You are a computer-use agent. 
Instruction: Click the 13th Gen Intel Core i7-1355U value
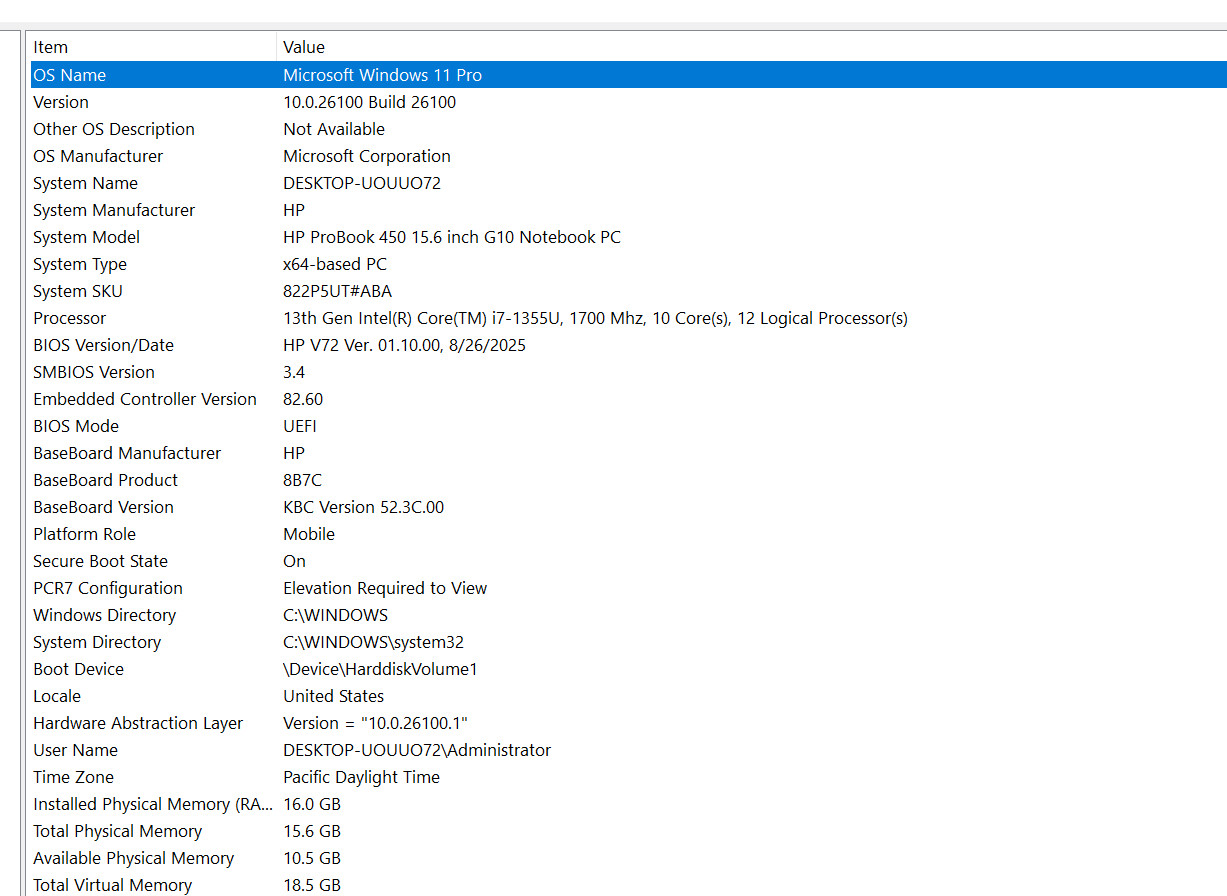coord(596,318)
